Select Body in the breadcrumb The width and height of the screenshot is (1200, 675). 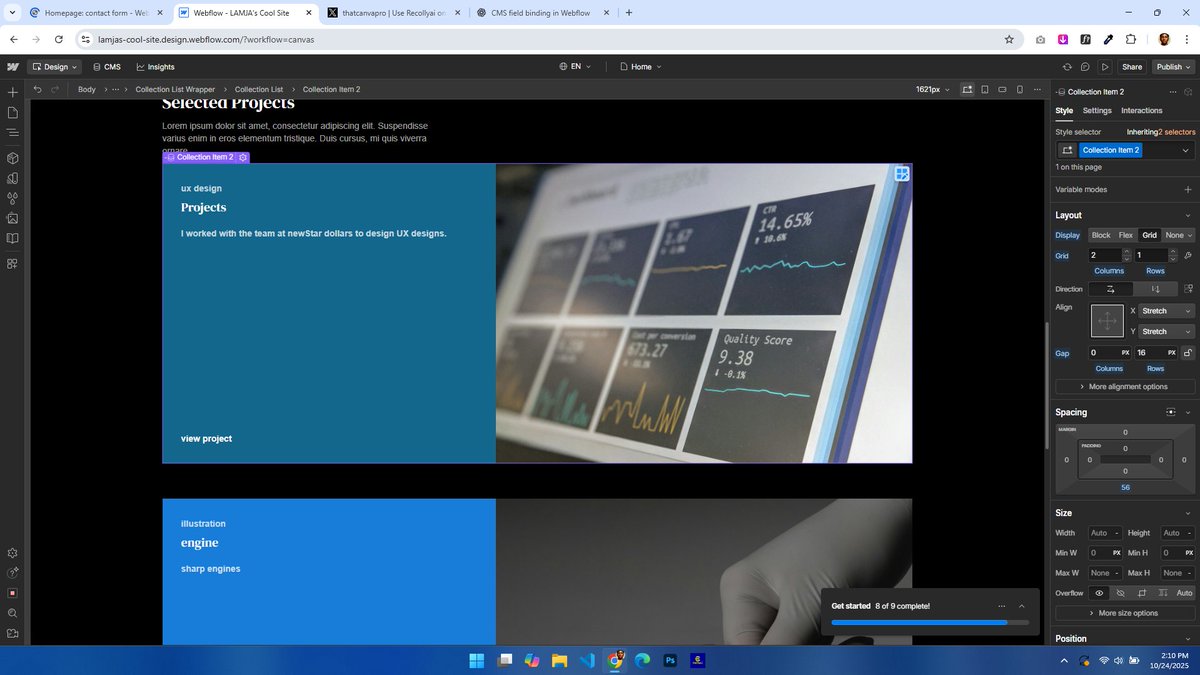[87, 89]
